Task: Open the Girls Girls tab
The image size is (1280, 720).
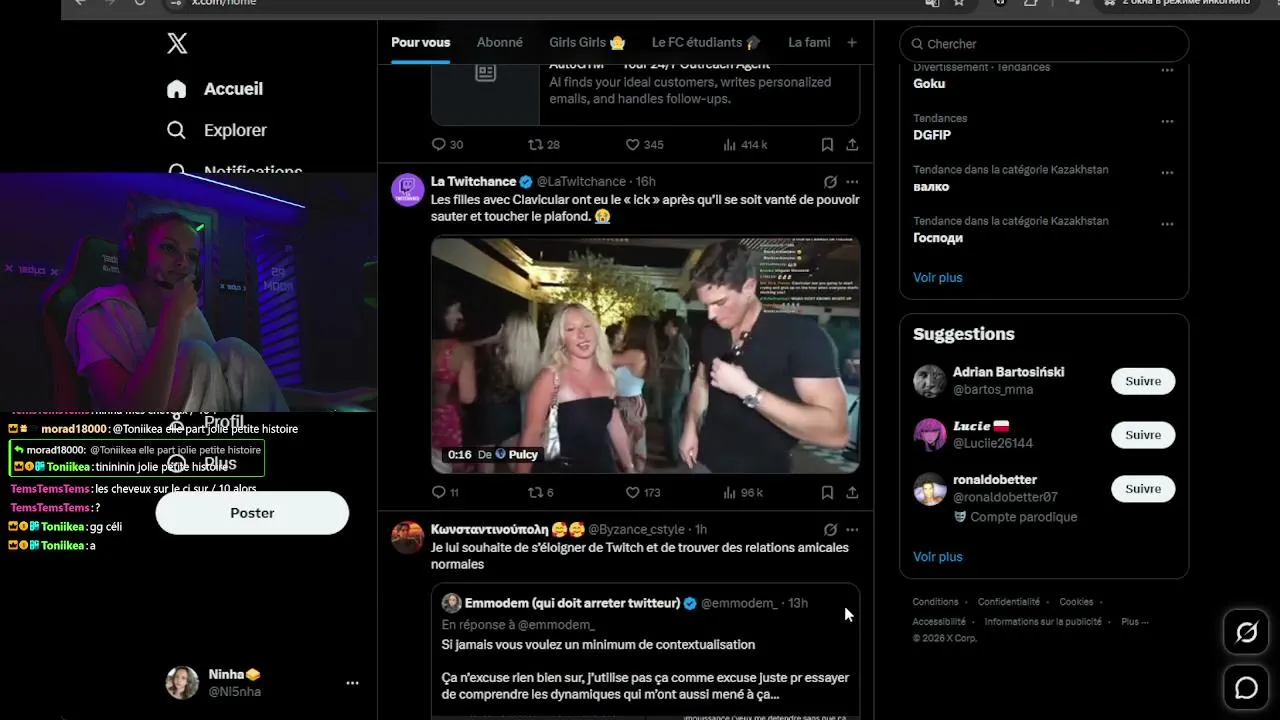Action: [x=587, y=42]
